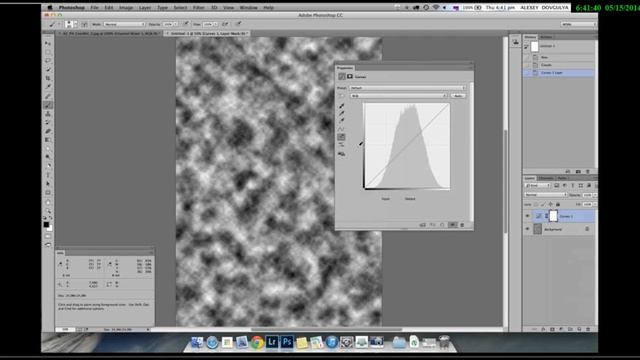
Task: Open Lightroom from the Dock
Action: point(272,342)
